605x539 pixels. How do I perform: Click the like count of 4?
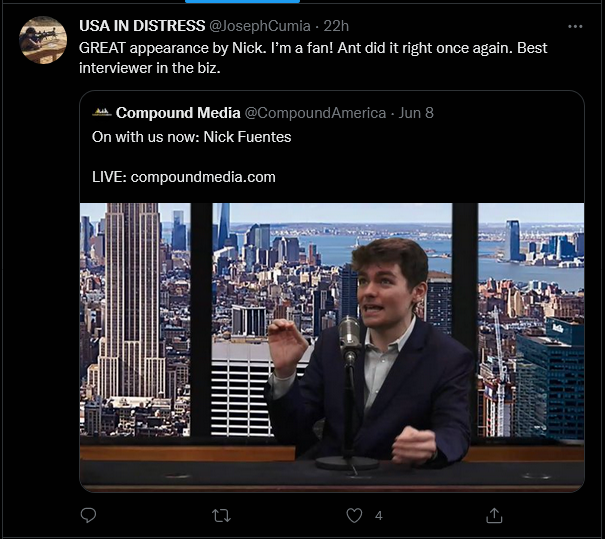[378, 515]
